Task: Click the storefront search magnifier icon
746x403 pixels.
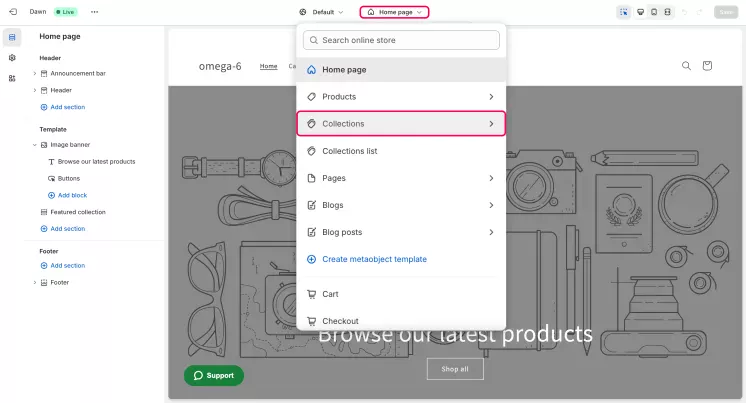Action: (x=686, y=66)
